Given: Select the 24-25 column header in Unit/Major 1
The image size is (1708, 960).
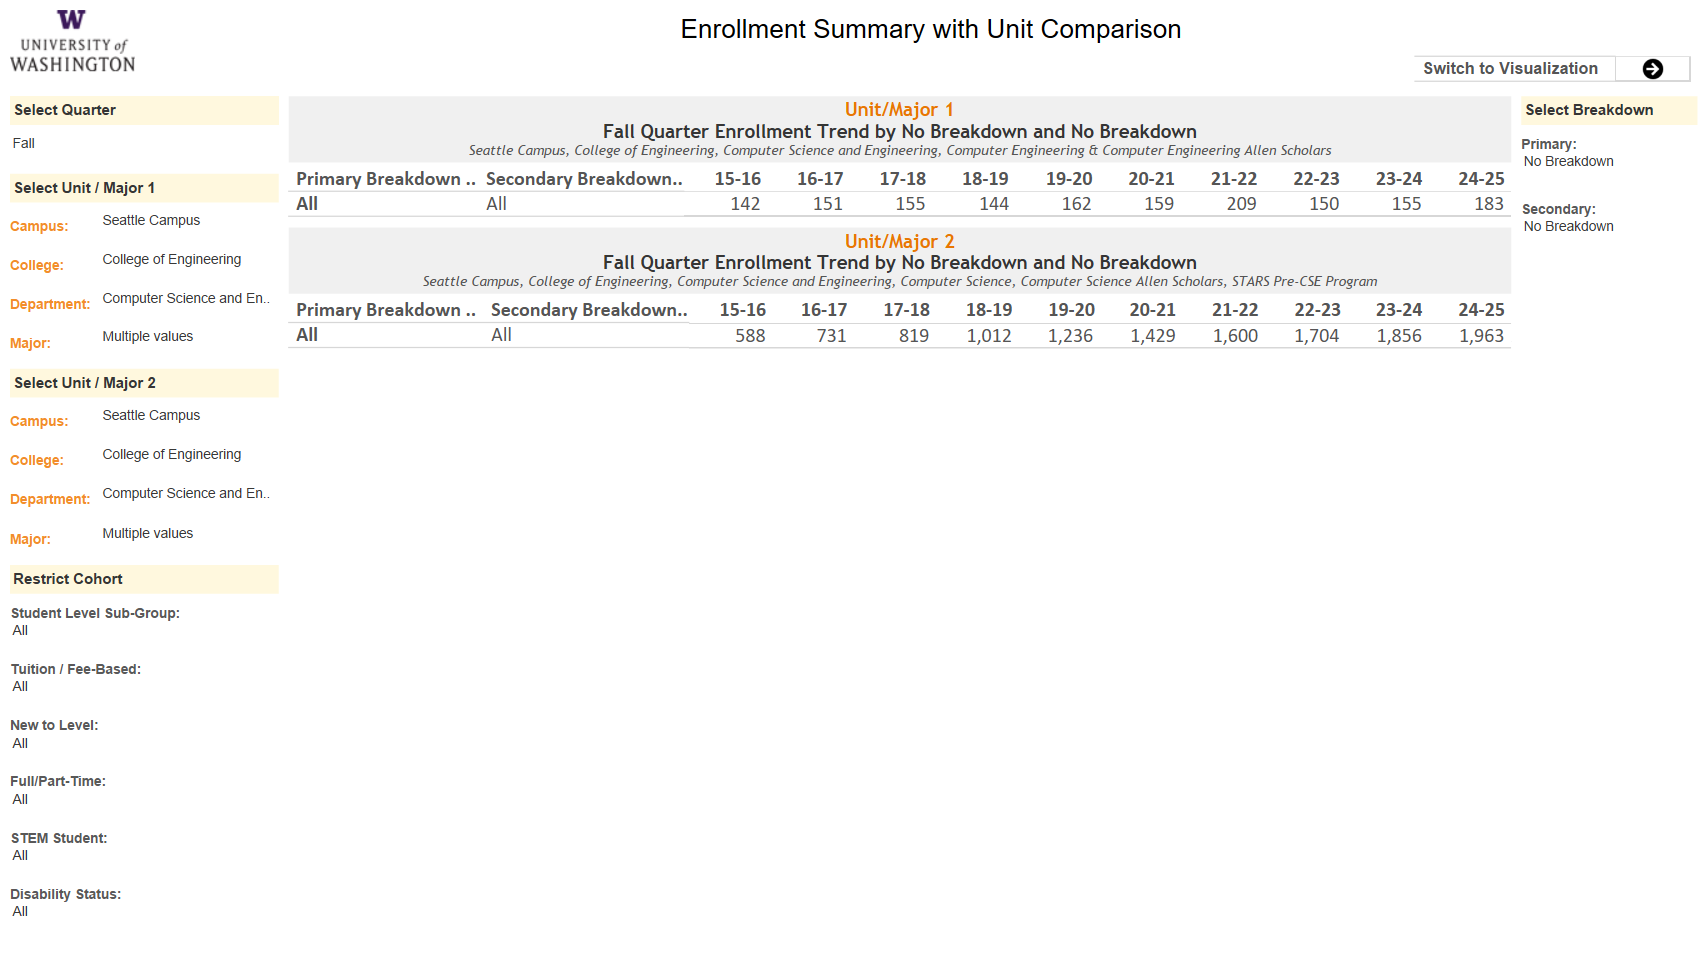Looking at the screenshot, I should (1481, 179).
